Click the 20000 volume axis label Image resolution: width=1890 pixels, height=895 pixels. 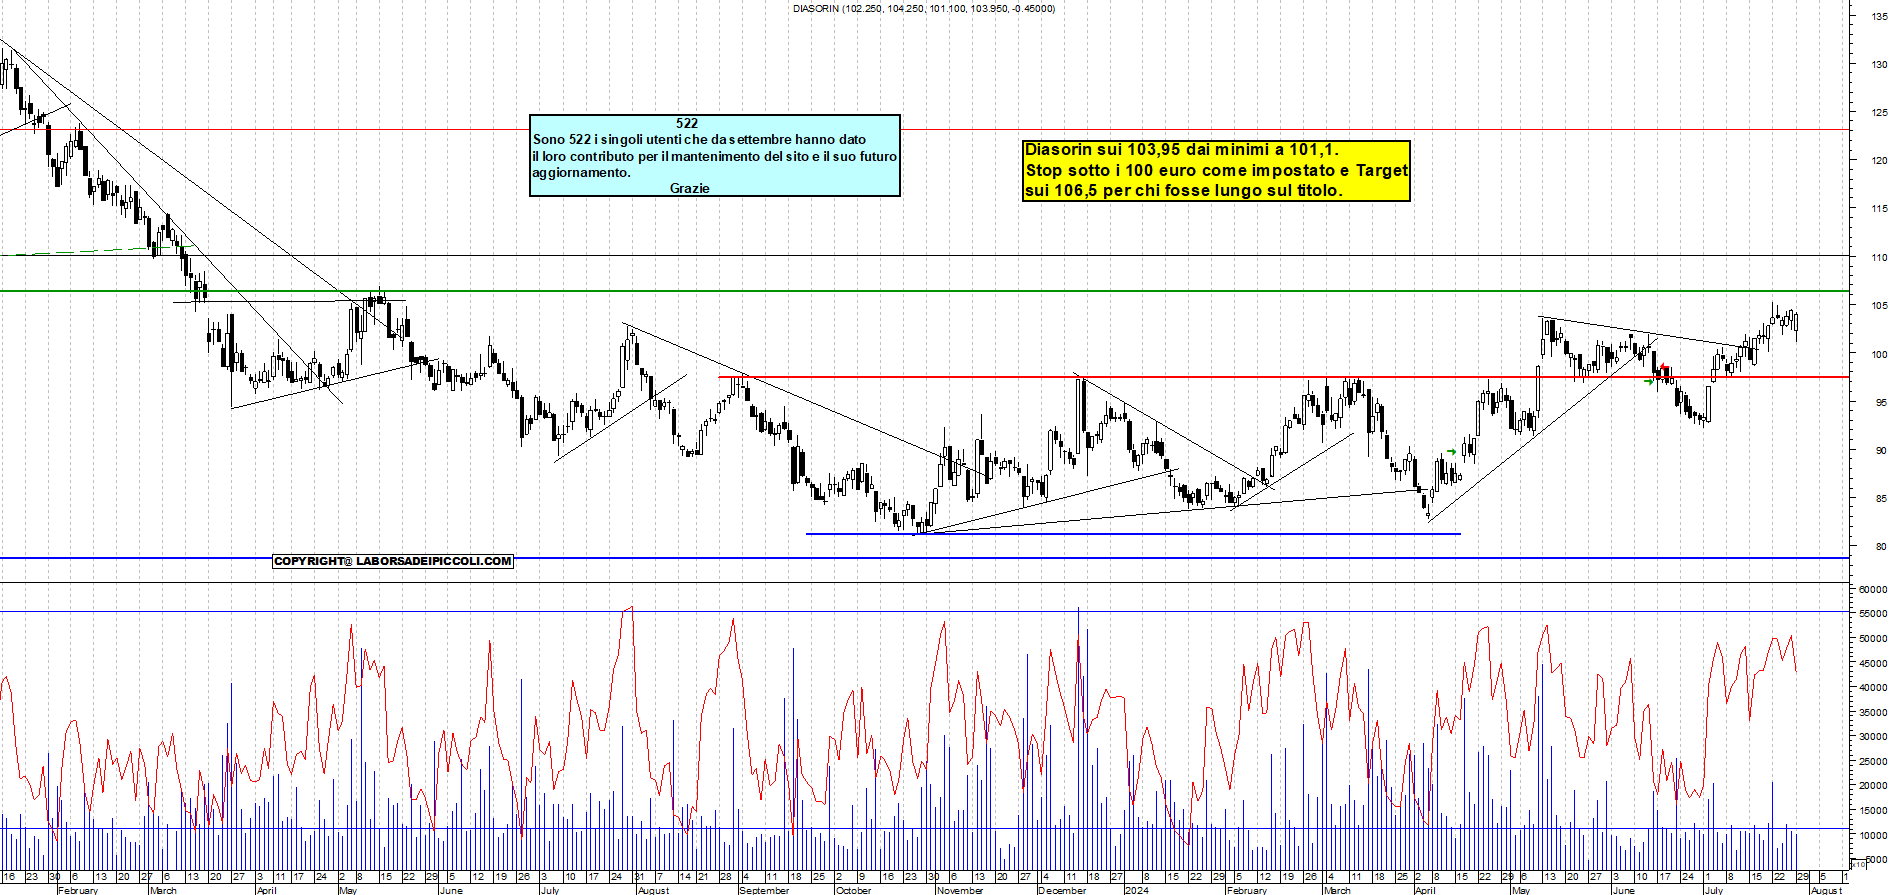click(x=1873, y=786)
